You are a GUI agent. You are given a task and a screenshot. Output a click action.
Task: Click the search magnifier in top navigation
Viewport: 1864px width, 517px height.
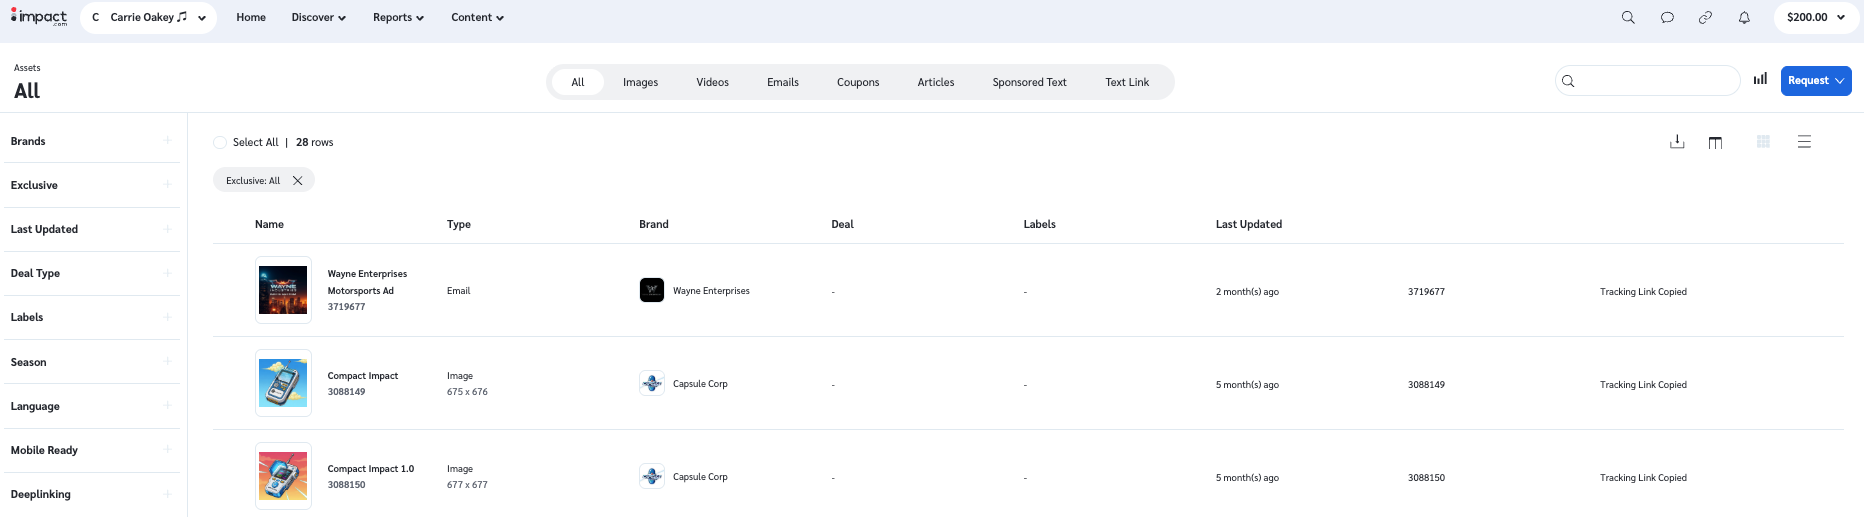point(1628,17)
